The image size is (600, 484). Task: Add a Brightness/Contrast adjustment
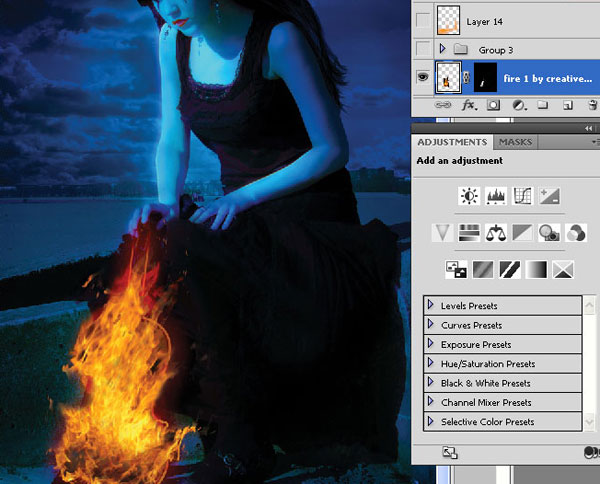[469, 196]
